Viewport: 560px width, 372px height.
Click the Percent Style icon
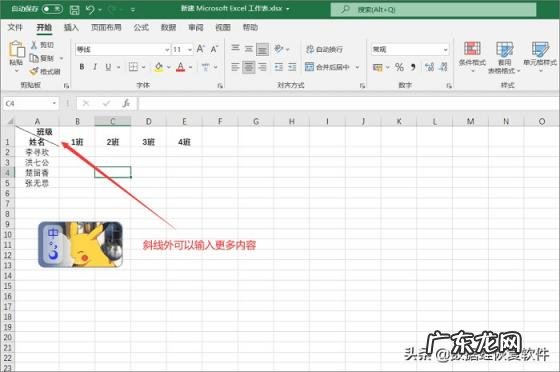pyautogui.click(x=399, y=67)
